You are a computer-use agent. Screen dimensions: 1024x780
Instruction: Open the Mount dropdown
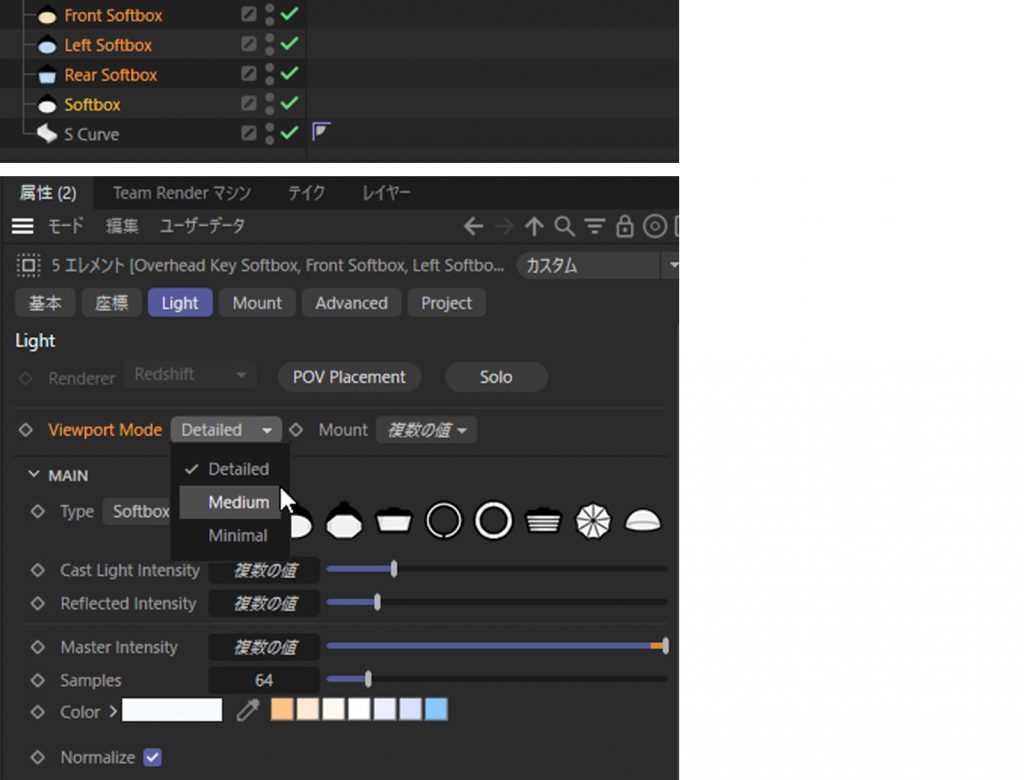(426, 430)
